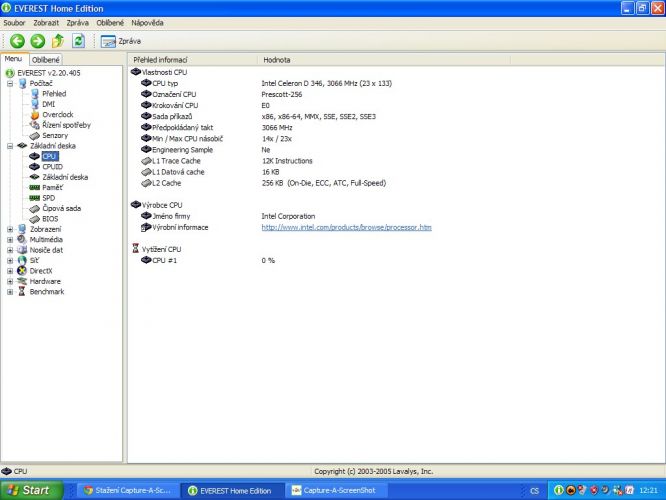Screen dimensions: 666x500
Task: Select the Paměť memory icon
Action: point(34,188)
